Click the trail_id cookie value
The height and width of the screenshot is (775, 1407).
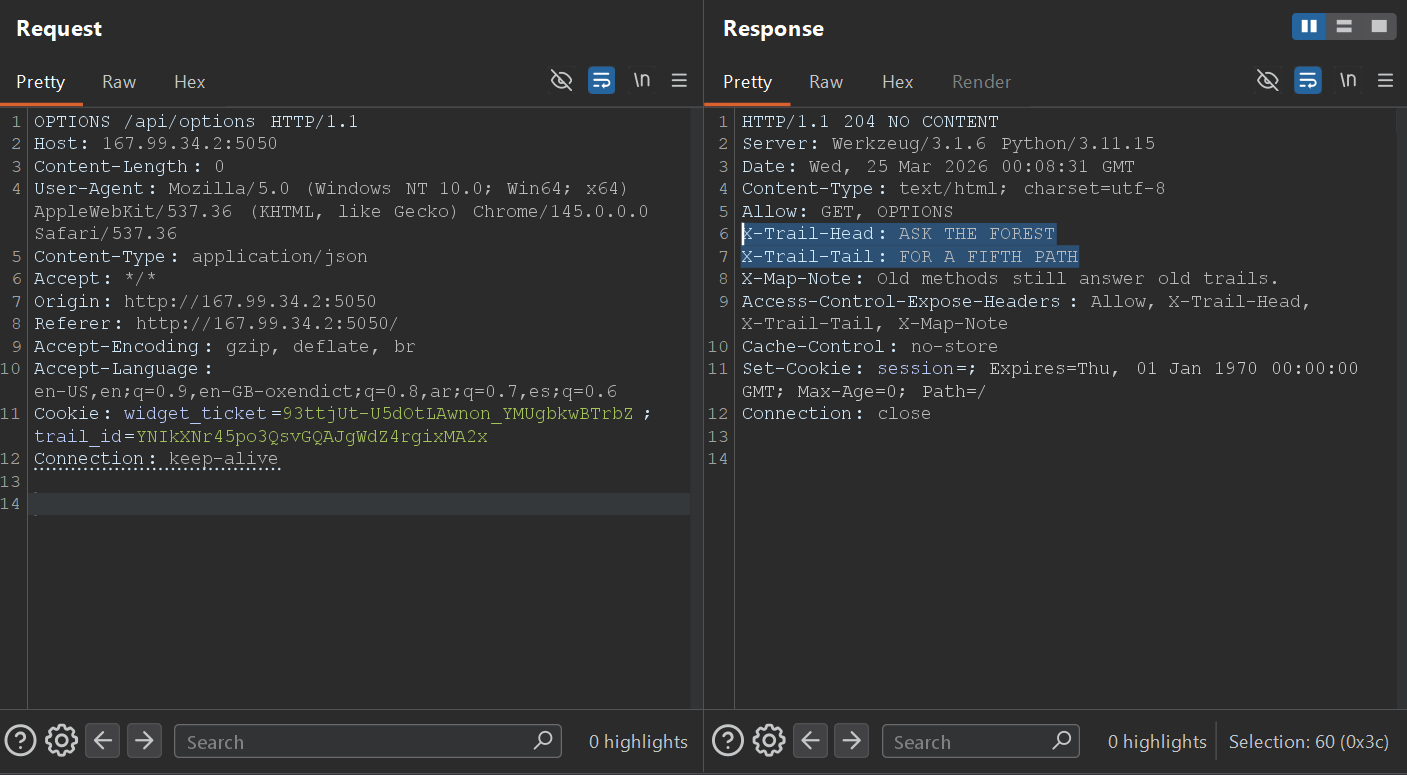click(x=311, y=437)
